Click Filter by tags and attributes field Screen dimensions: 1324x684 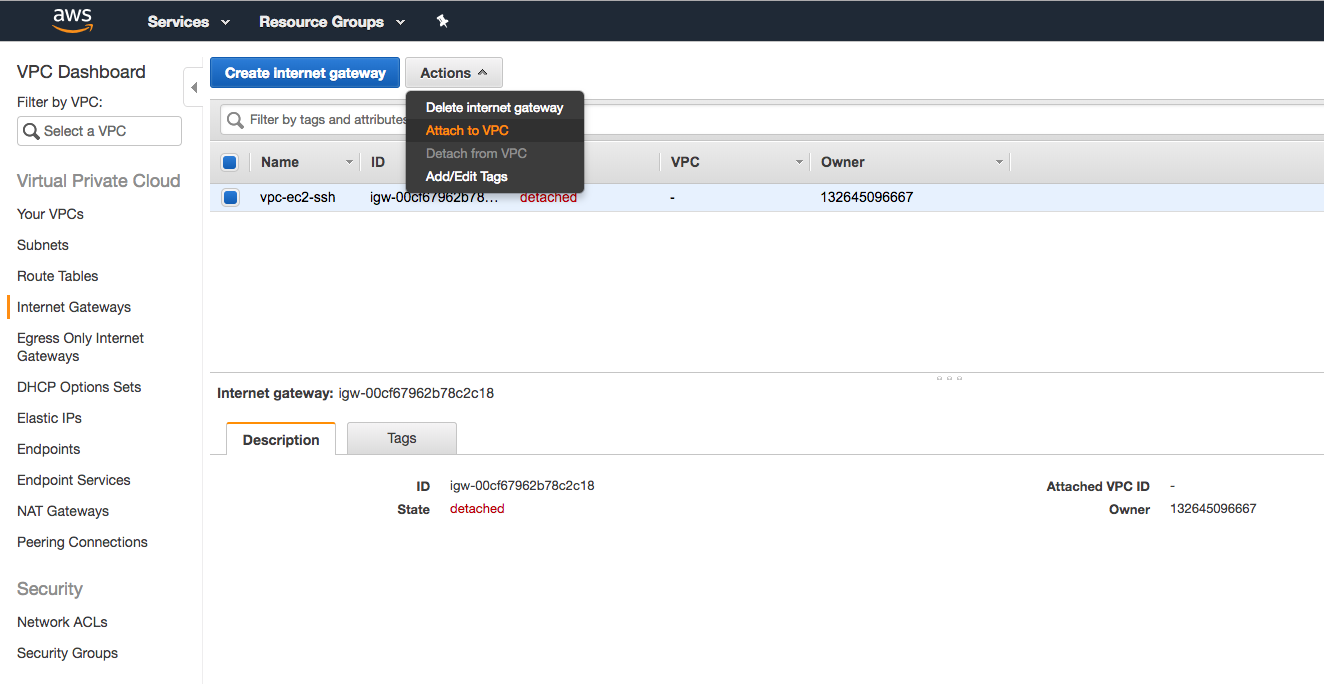[772, 120]
